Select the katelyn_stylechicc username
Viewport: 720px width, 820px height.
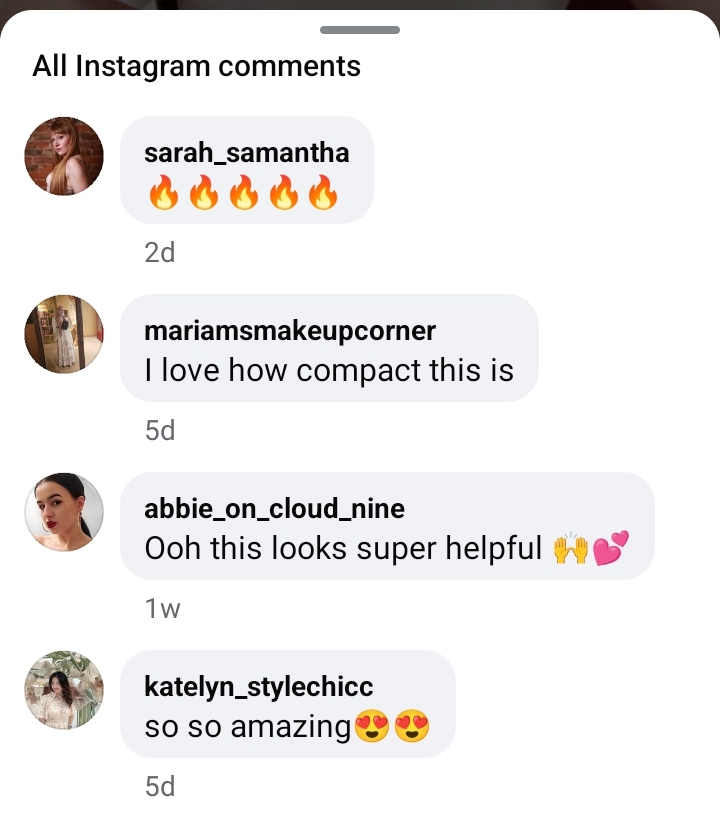click(x=258, y=687)
